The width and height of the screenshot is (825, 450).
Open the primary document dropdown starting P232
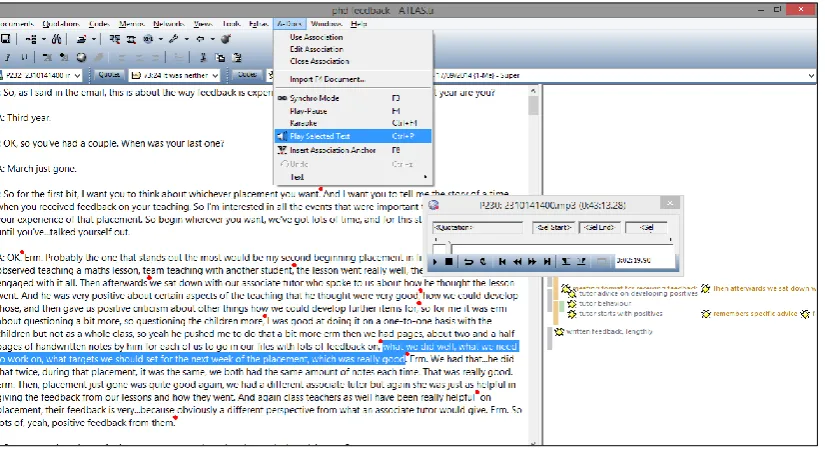77,75
